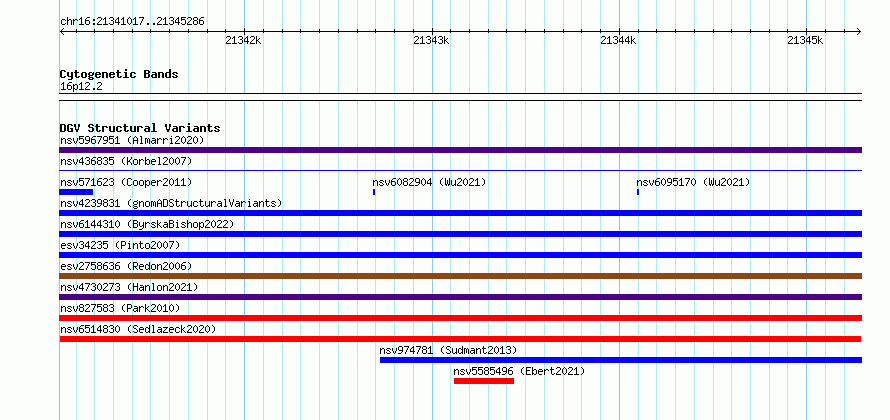Click the ruler's left arrowhead

[62, 31]
